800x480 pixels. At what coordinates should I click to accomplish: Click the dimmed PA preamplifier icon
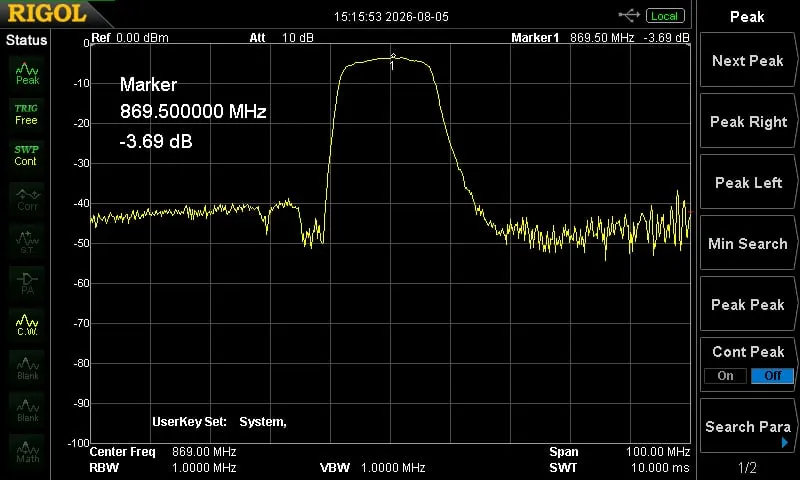coord(27,284)
